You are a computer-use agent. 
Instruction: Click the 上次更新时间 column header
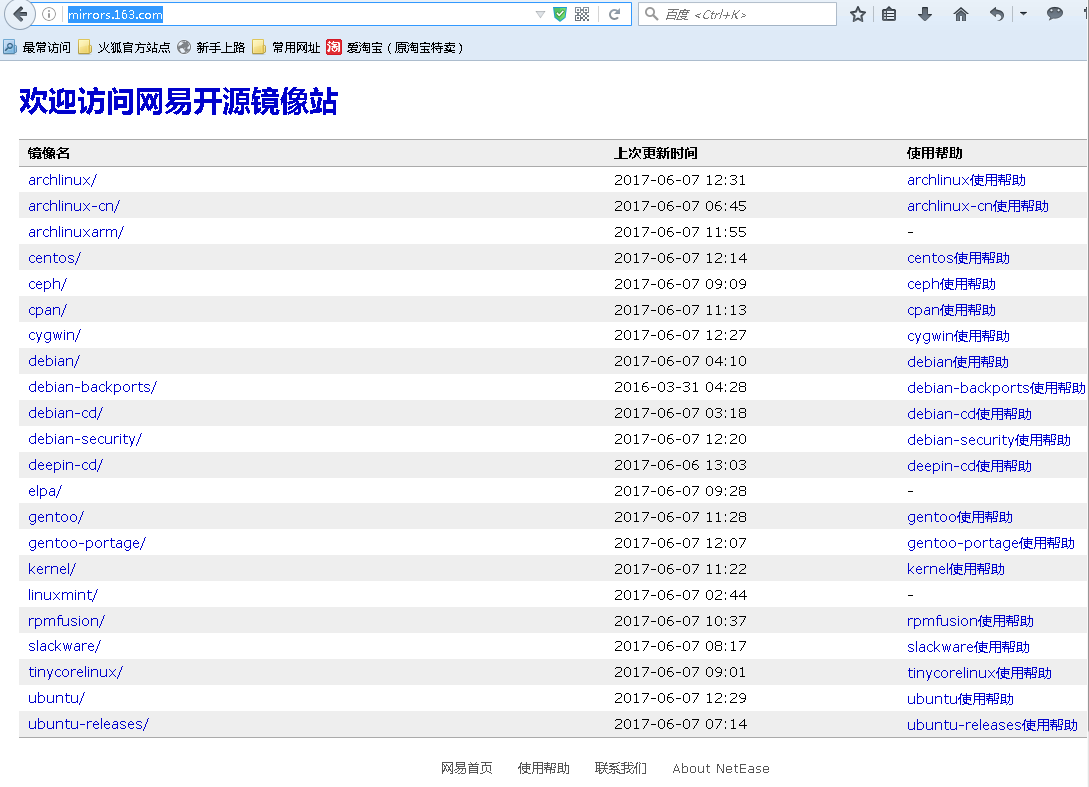(656, 153)
